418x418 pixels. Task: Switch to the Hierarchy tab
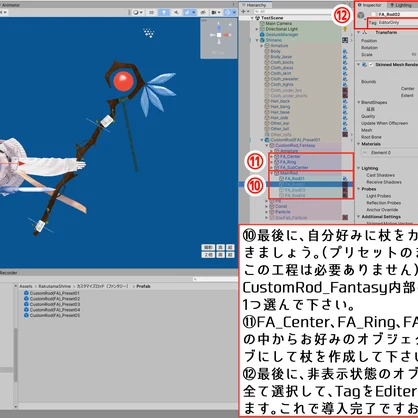[x=255, y=5]
